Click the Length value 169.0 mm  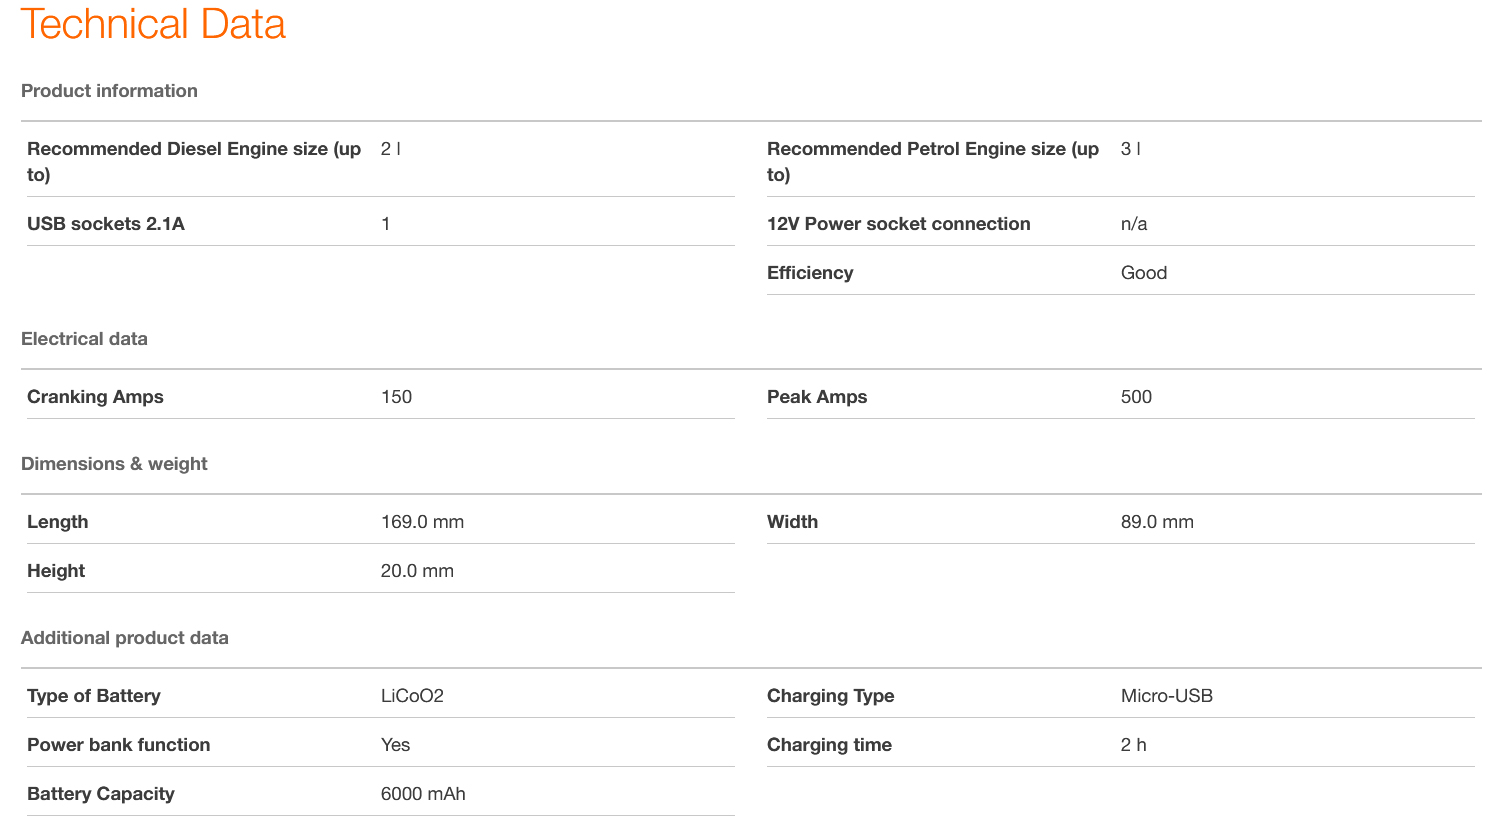pos(422,522)
